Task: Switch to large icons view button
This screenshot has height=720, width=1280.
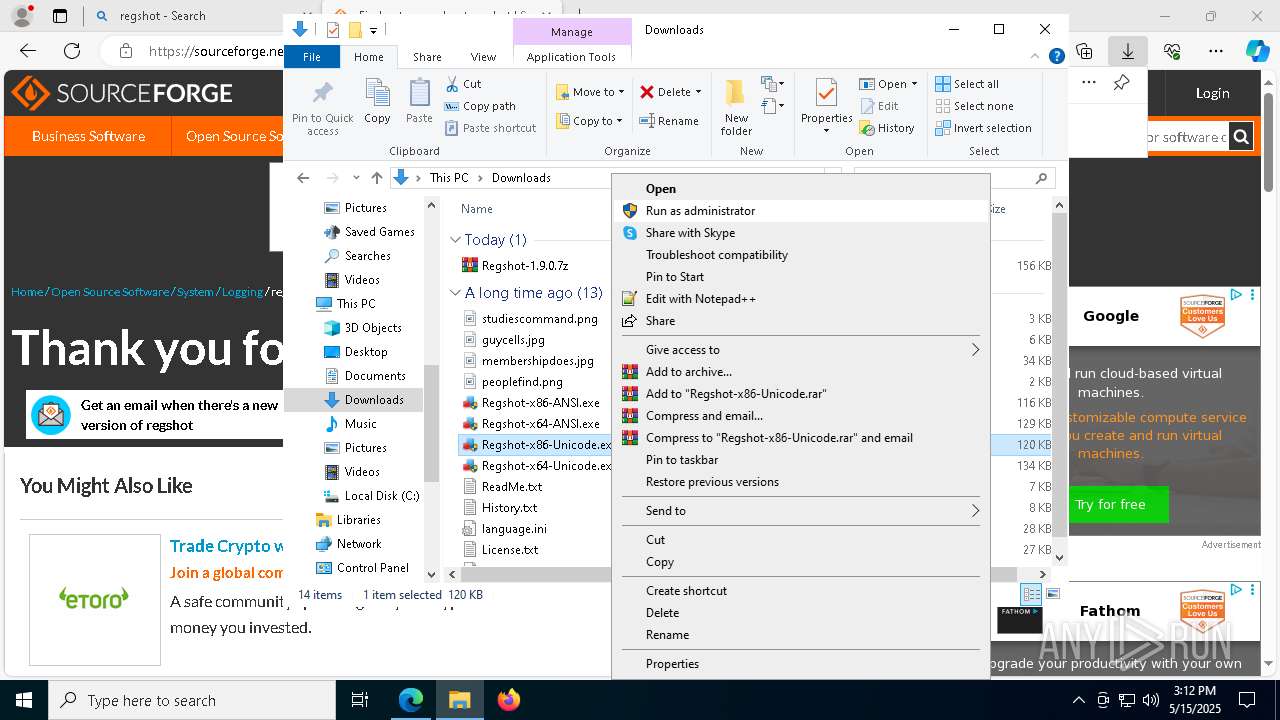Action: click(1052, 594)
